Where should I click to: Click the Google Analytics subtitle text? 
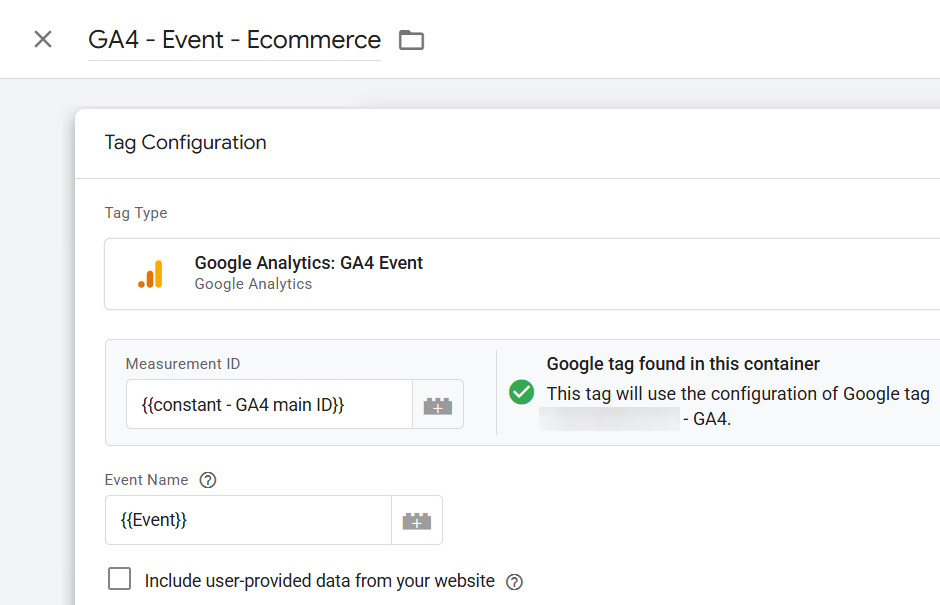point(254,284)
